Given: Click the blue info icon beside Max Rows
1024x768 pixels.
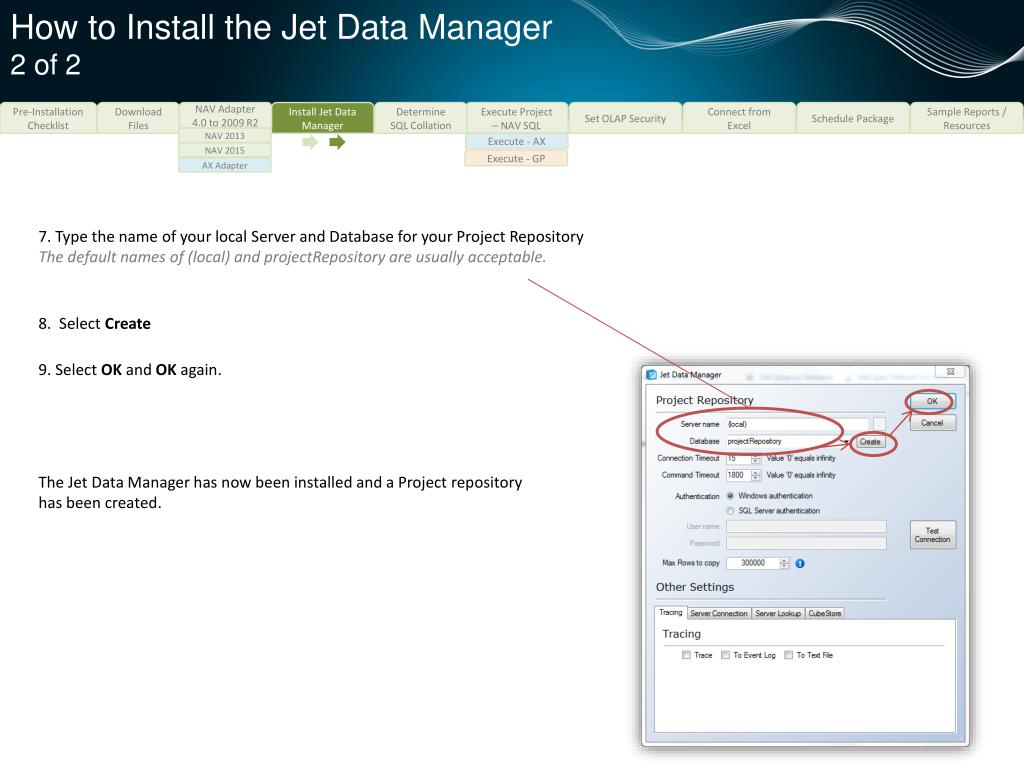Looking at the screenshot, I should coord(800,563).
